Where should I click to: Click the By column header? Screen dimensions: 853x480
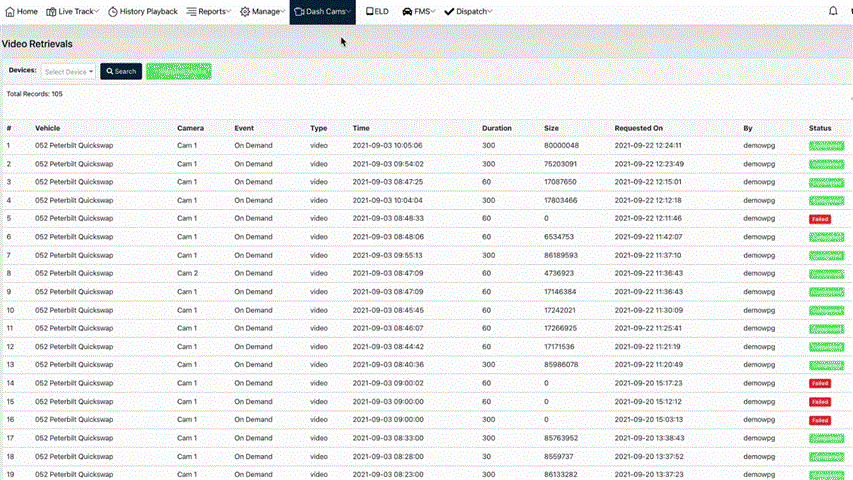[748, 128]
